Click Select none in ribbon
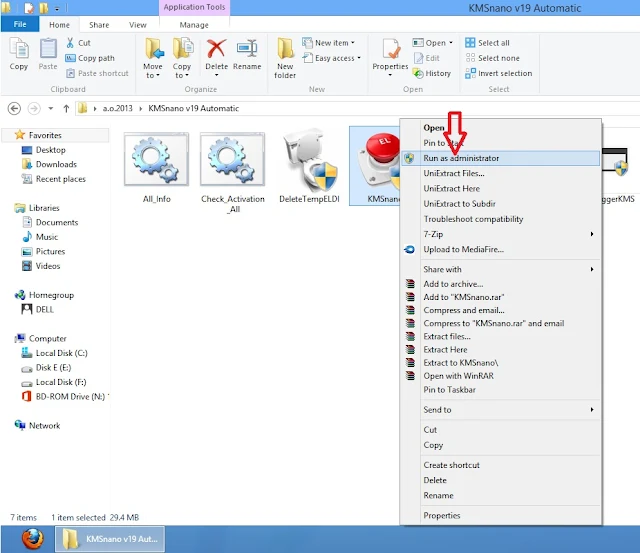This screenshot has height=553, width=640. point(492,58)
